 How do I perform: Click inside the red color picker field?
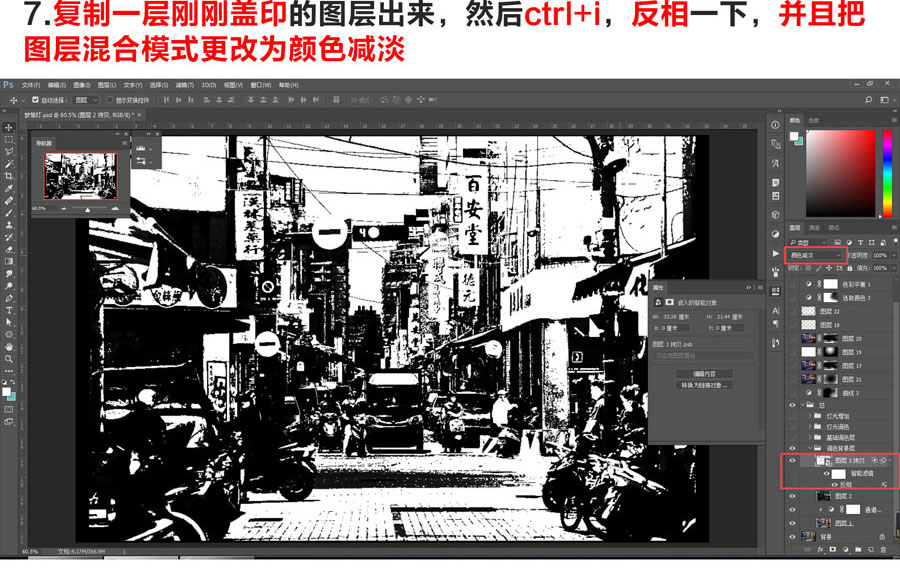[x=840, y=173]
